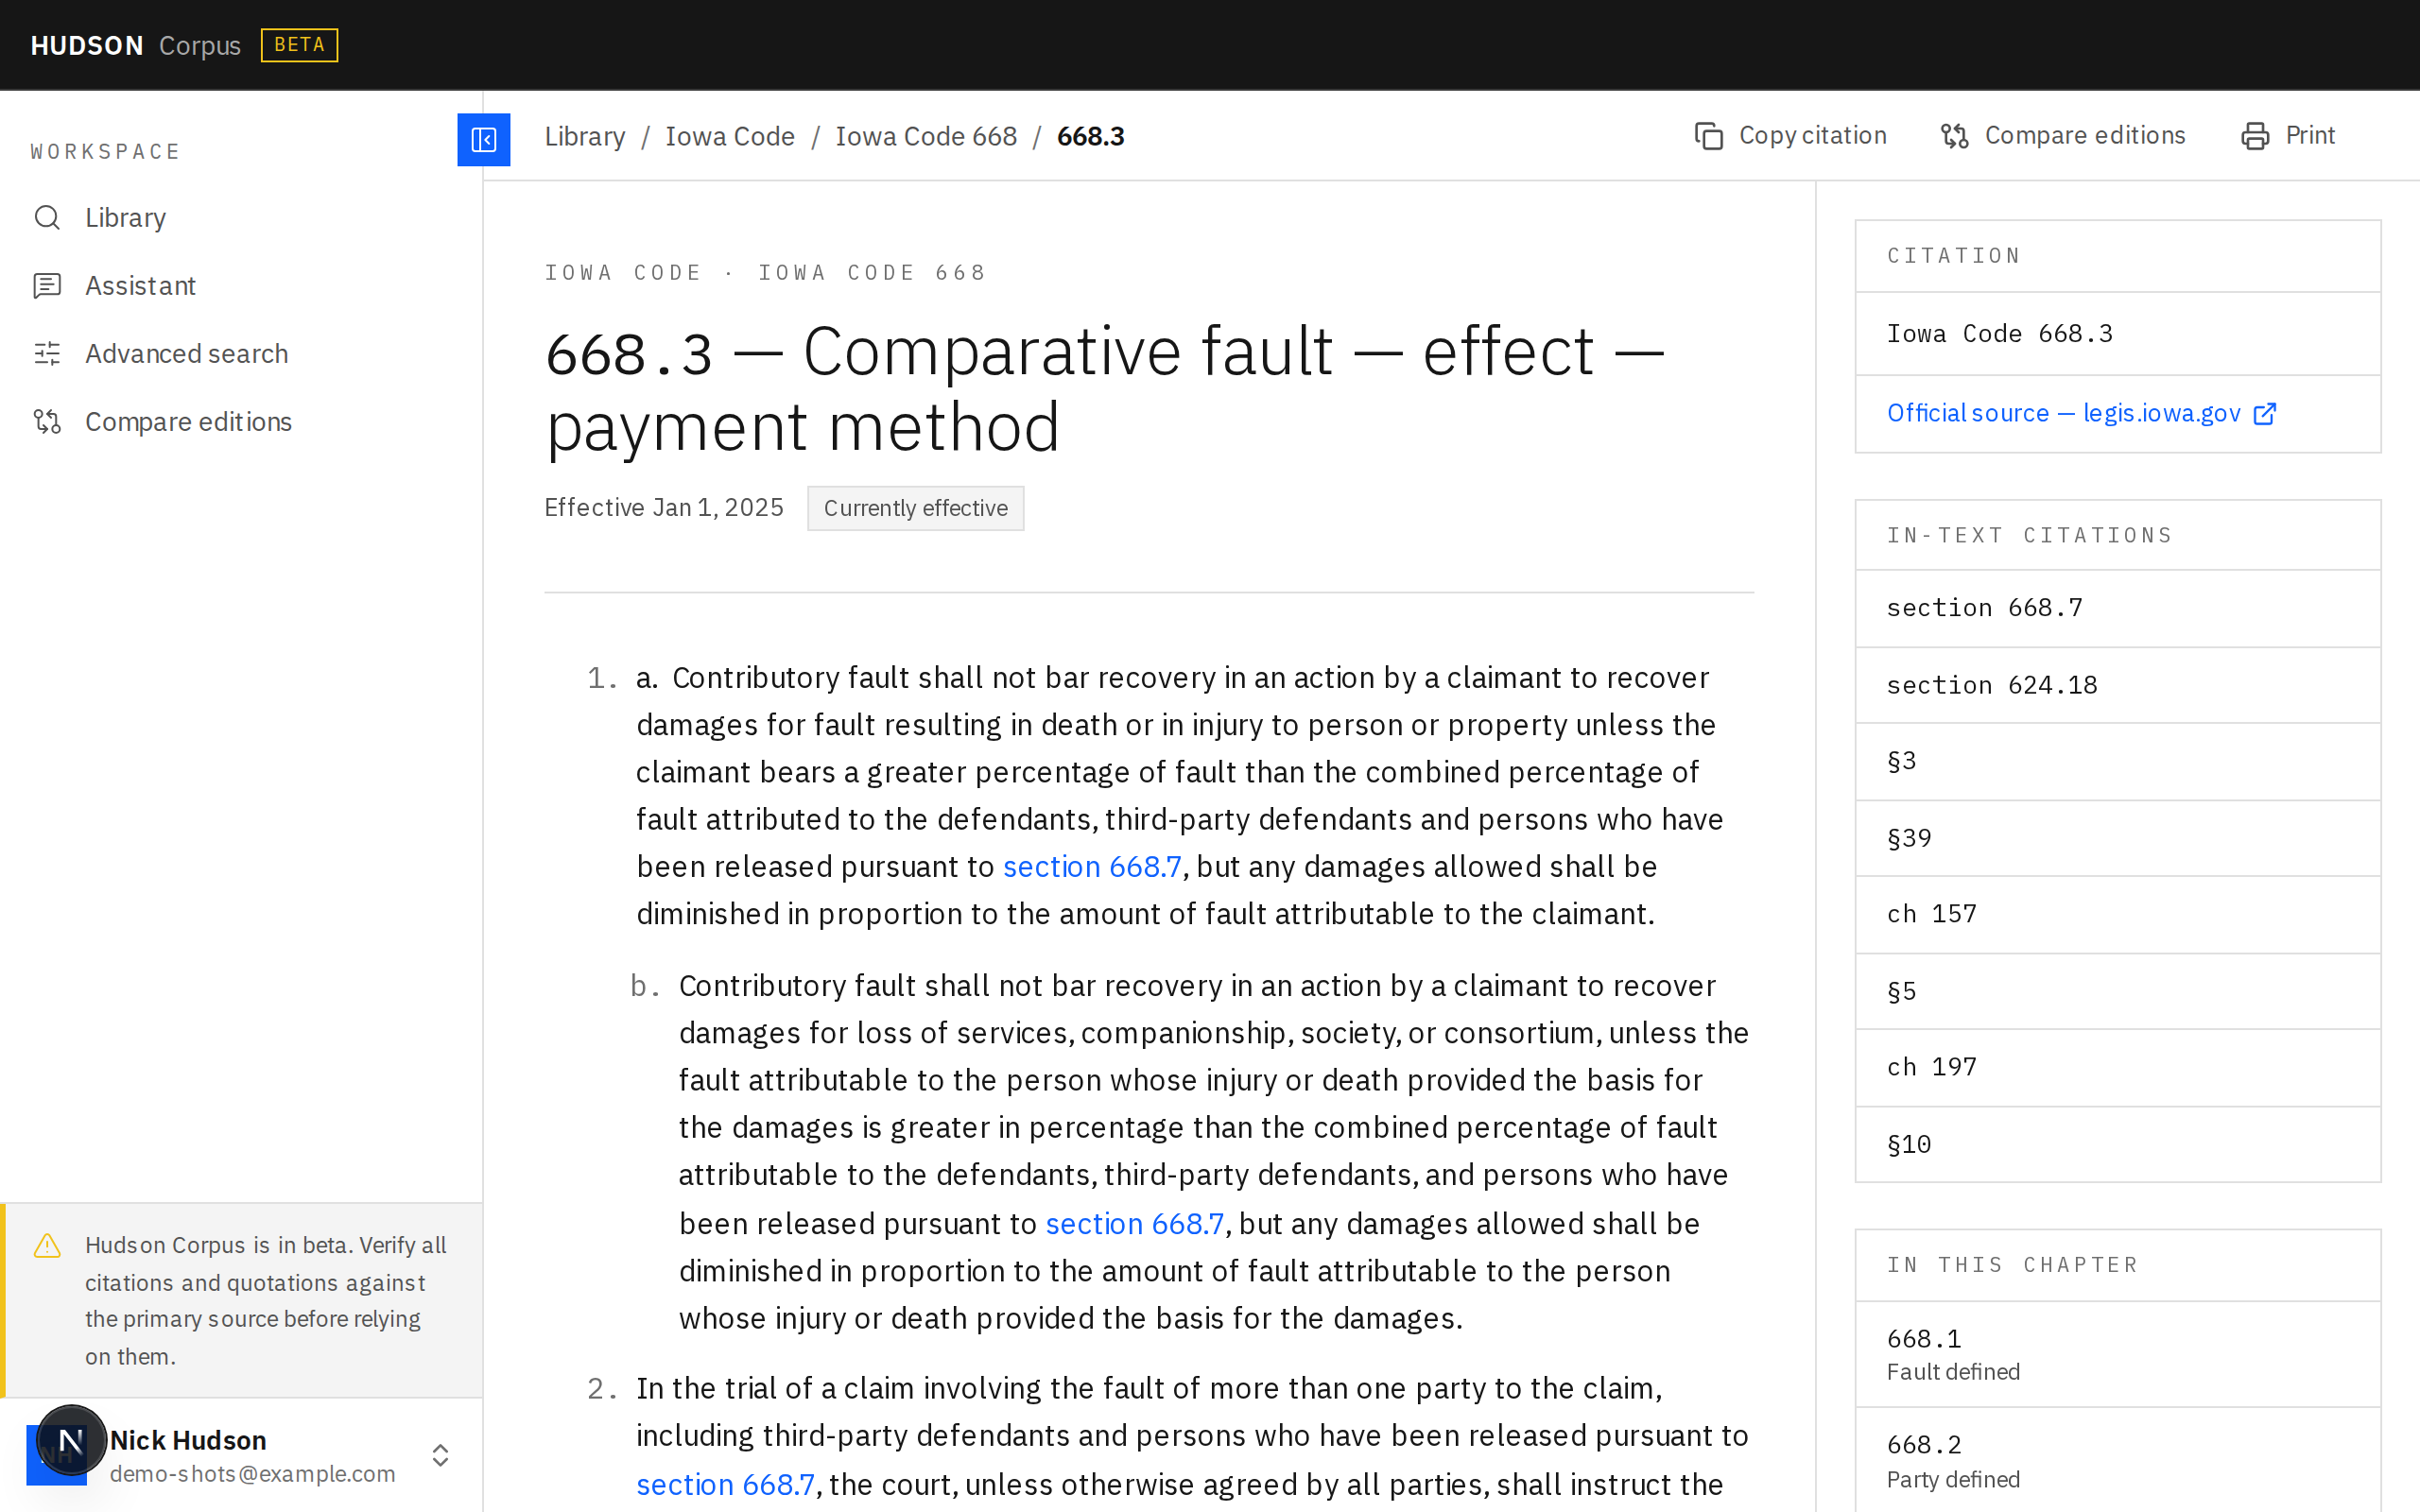Open 668.1 Fault defined in chapter list
This screenshot has height=1512, width=2420.
2117,1354
